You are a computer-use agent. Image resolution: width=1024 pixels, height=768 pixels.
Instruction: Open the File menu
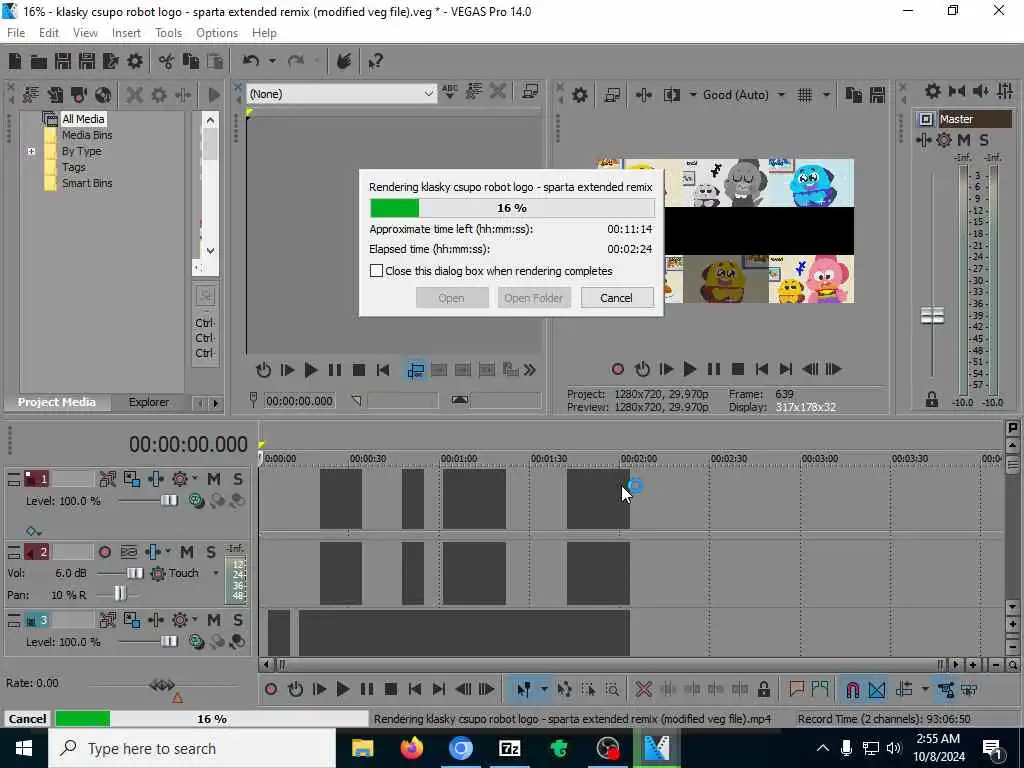pos(16,33)
